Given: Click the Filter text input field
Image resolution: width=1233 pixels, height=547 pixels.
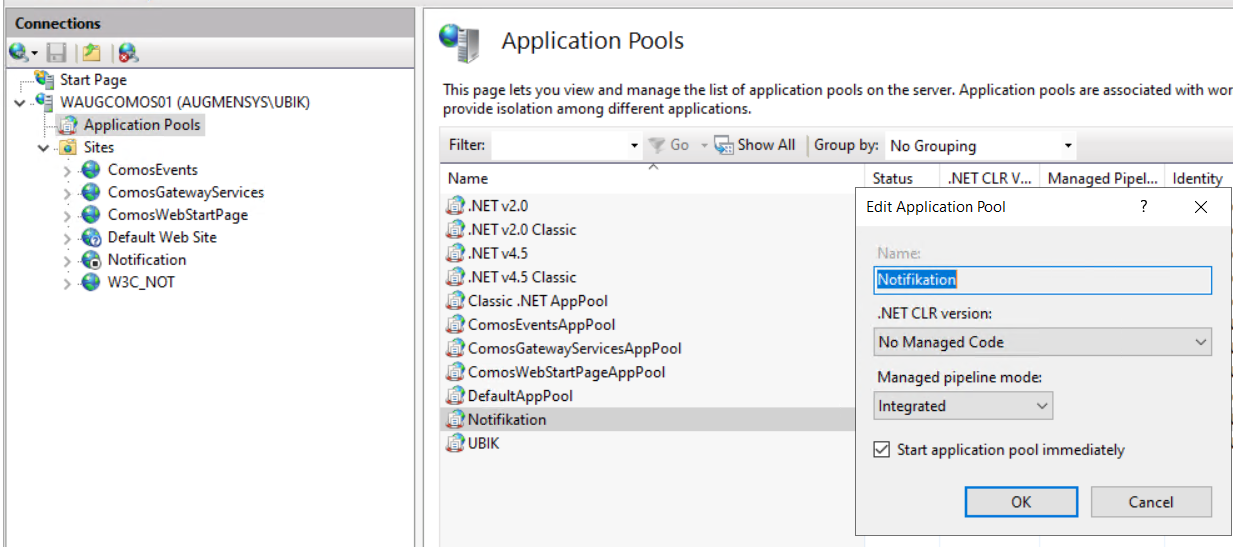Looking at the screenshot, I should (560, 146).
